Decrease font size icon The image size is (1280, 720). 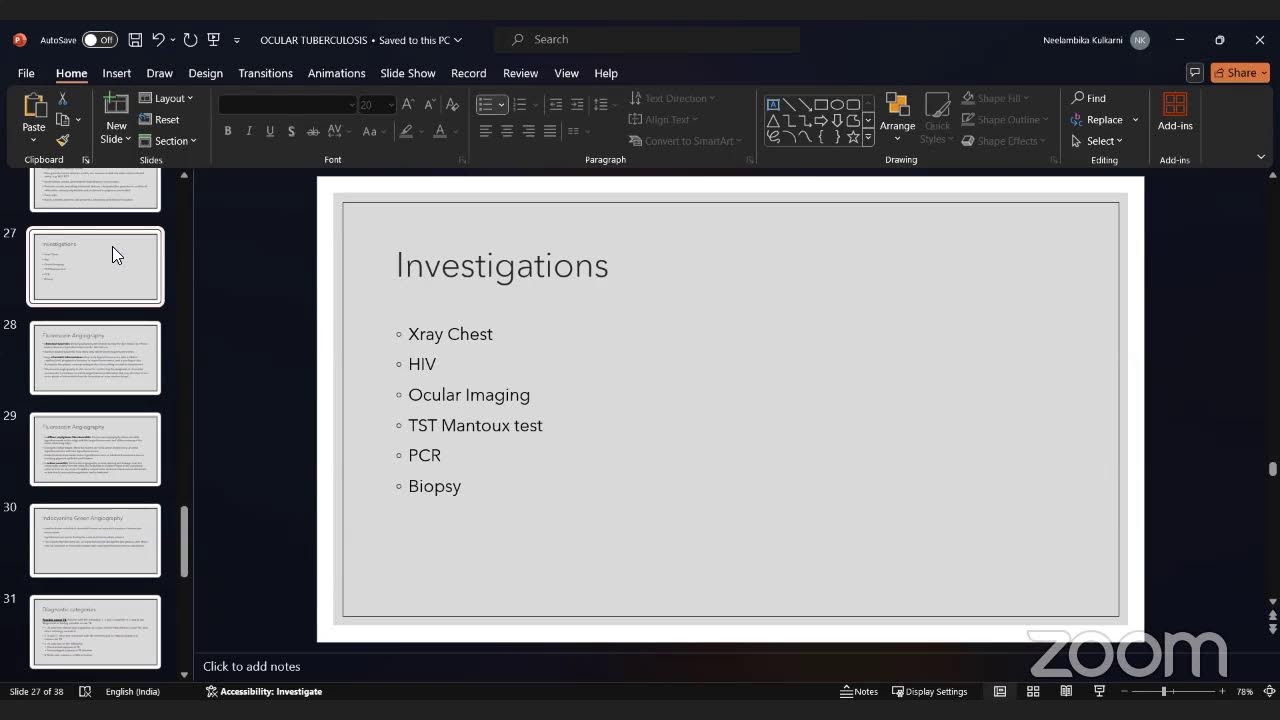[x=430, y=105]
